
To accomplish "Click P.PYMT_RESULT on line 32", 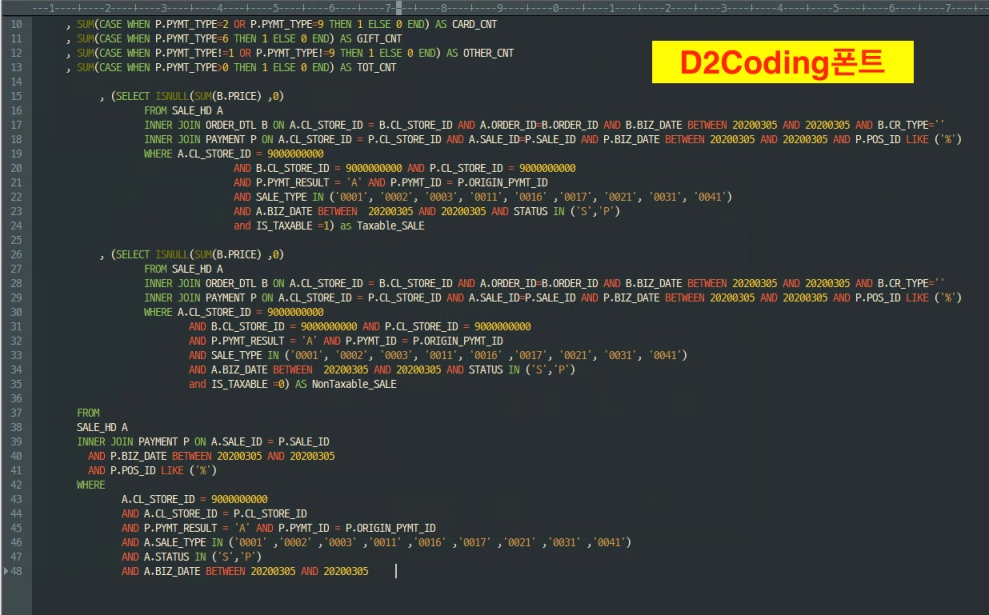I will point(248,341).
